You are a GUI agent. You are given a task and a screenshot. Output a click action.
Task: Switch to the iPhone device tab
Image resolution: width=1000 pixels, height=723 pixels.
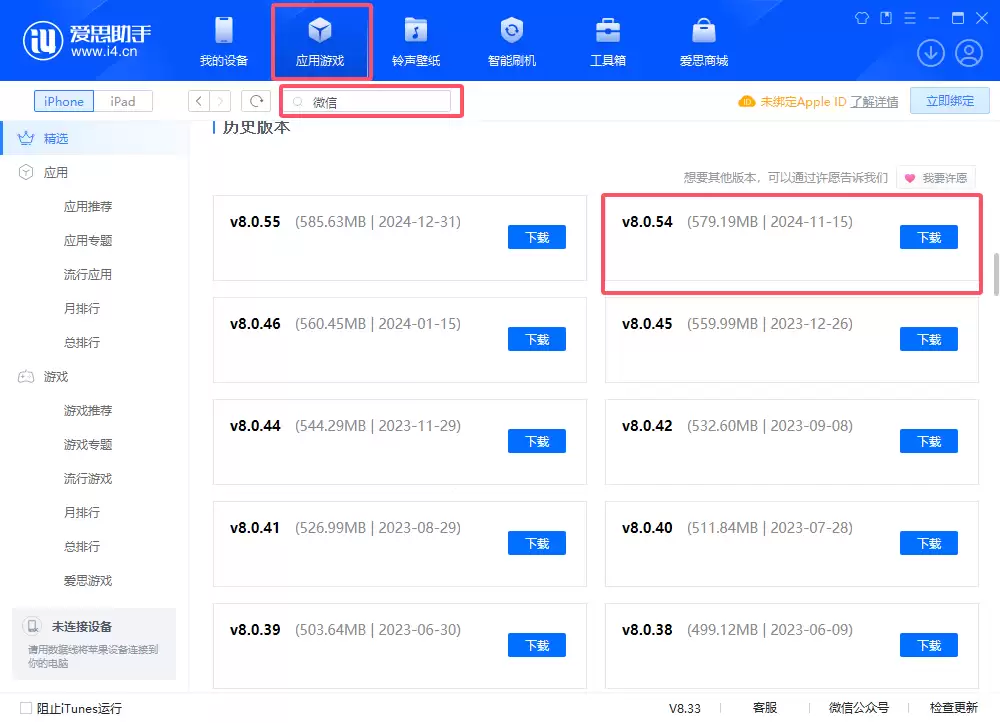63,101
